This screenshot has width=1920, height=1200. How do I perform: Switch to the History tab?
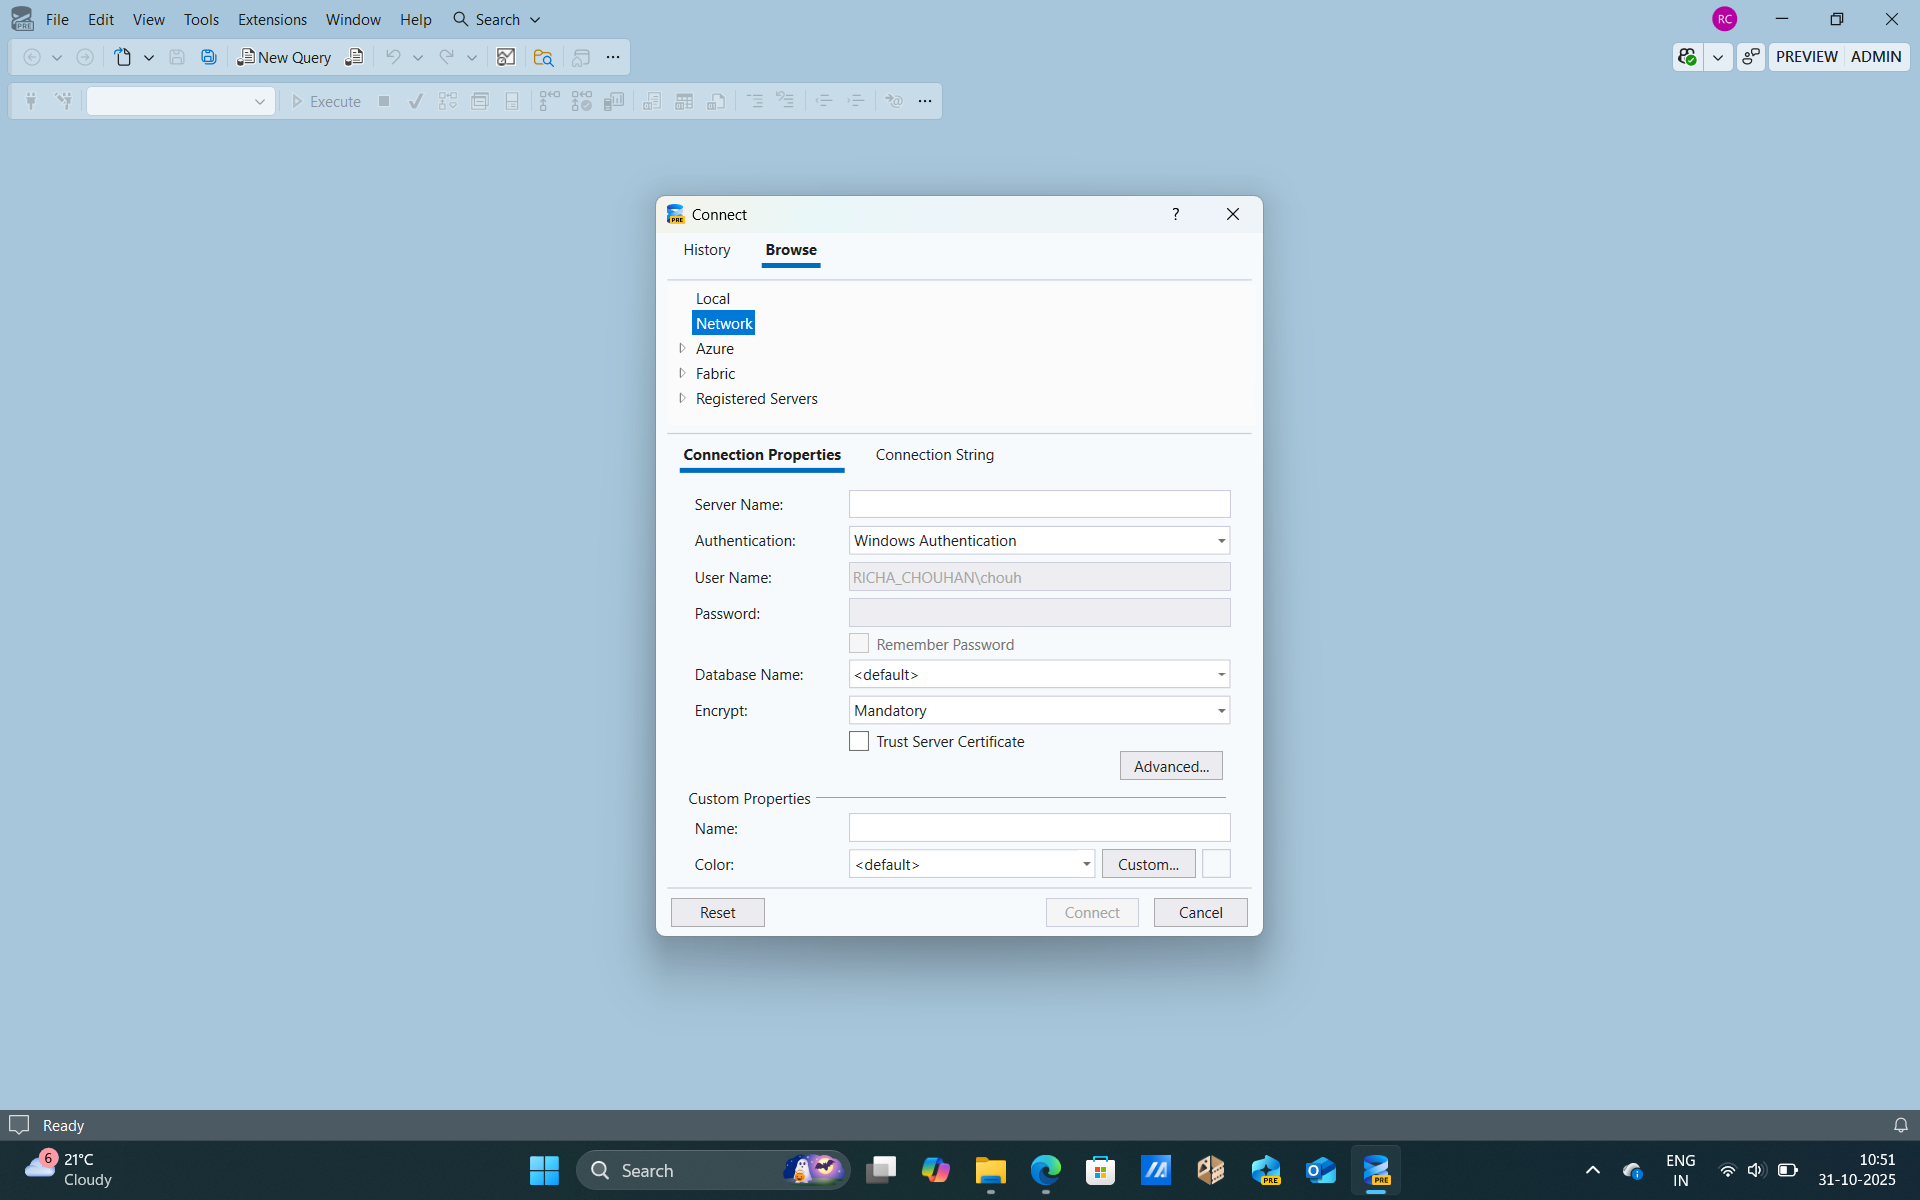point(706,250)
